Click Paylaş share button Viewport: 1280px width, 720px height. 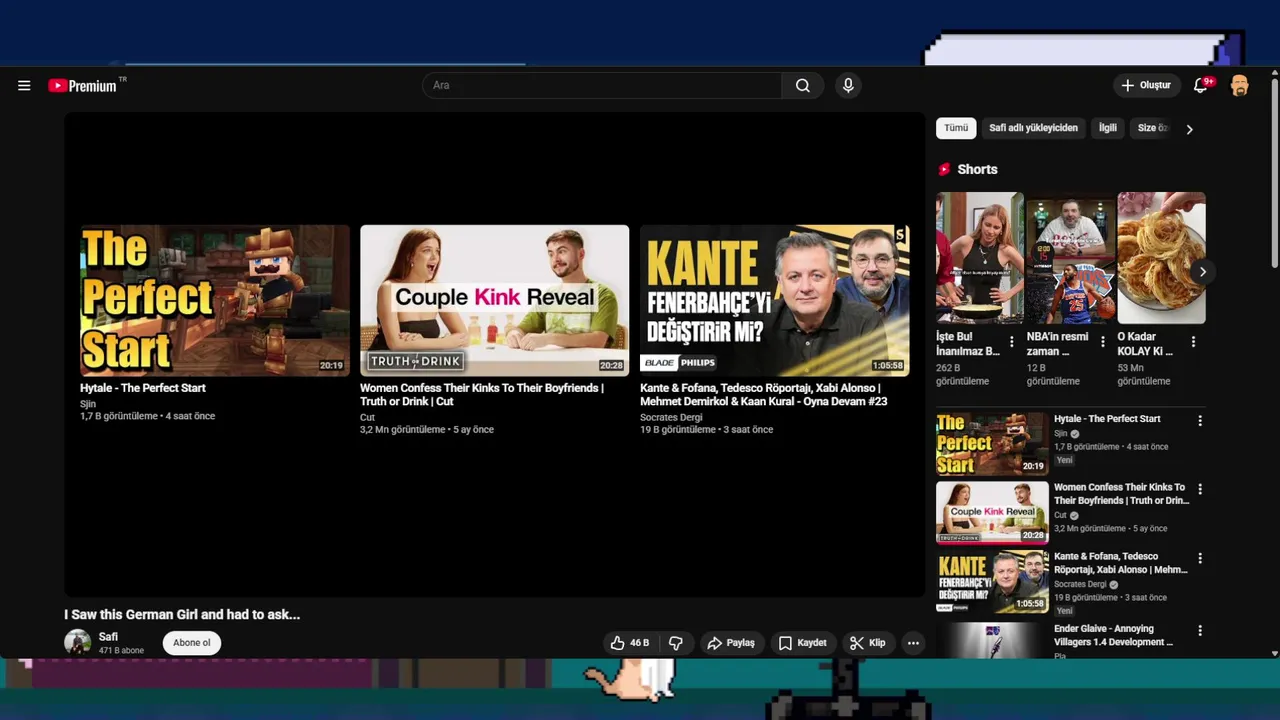tap(731, 643)
